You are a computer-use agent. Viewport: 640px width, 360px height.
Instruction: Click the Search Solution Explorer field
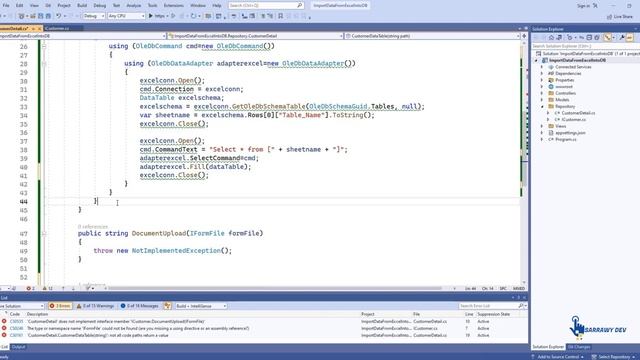click(x=585, y=46)
